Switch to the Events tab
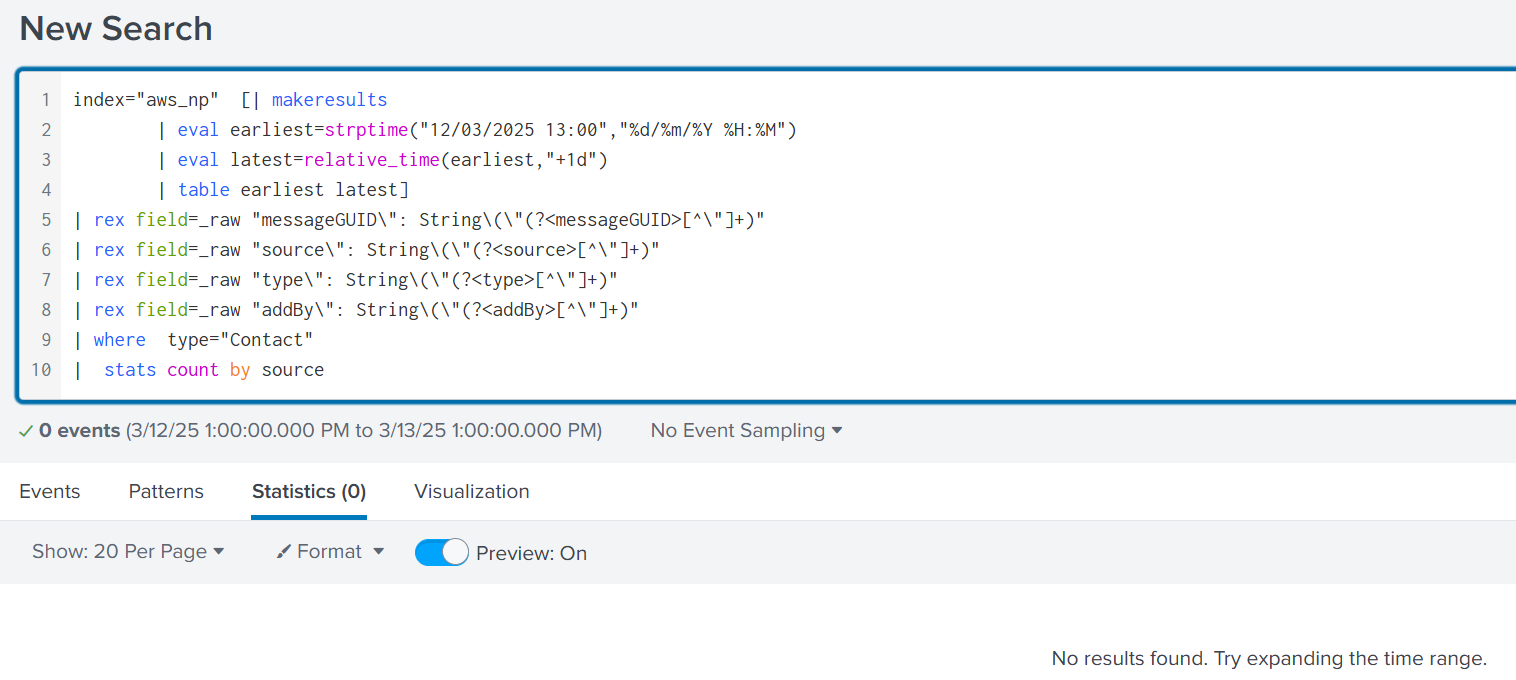This screenshot has width=1516, height=680. point(50,491)
